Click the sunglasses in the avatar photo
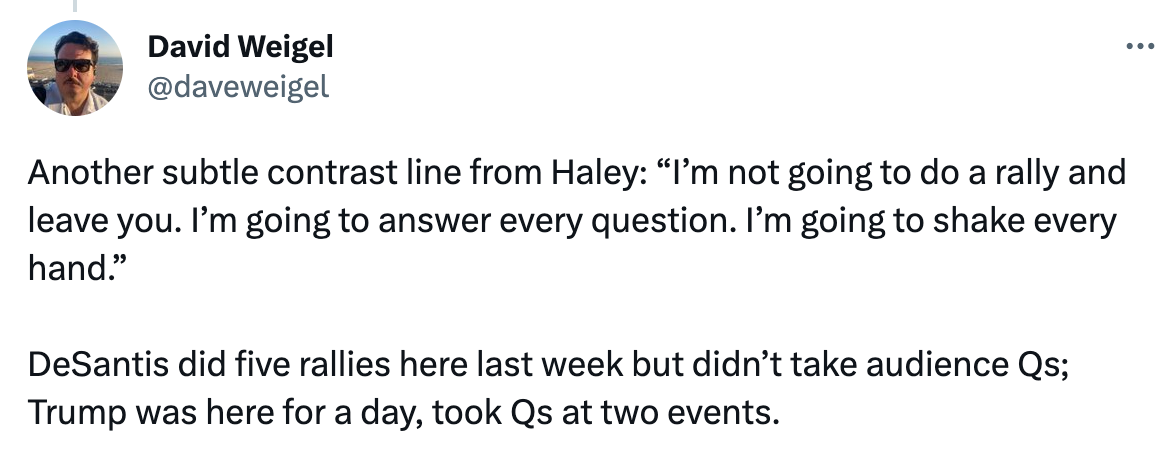The height and width of the screenshot is (458, 1176). (74, 64)
